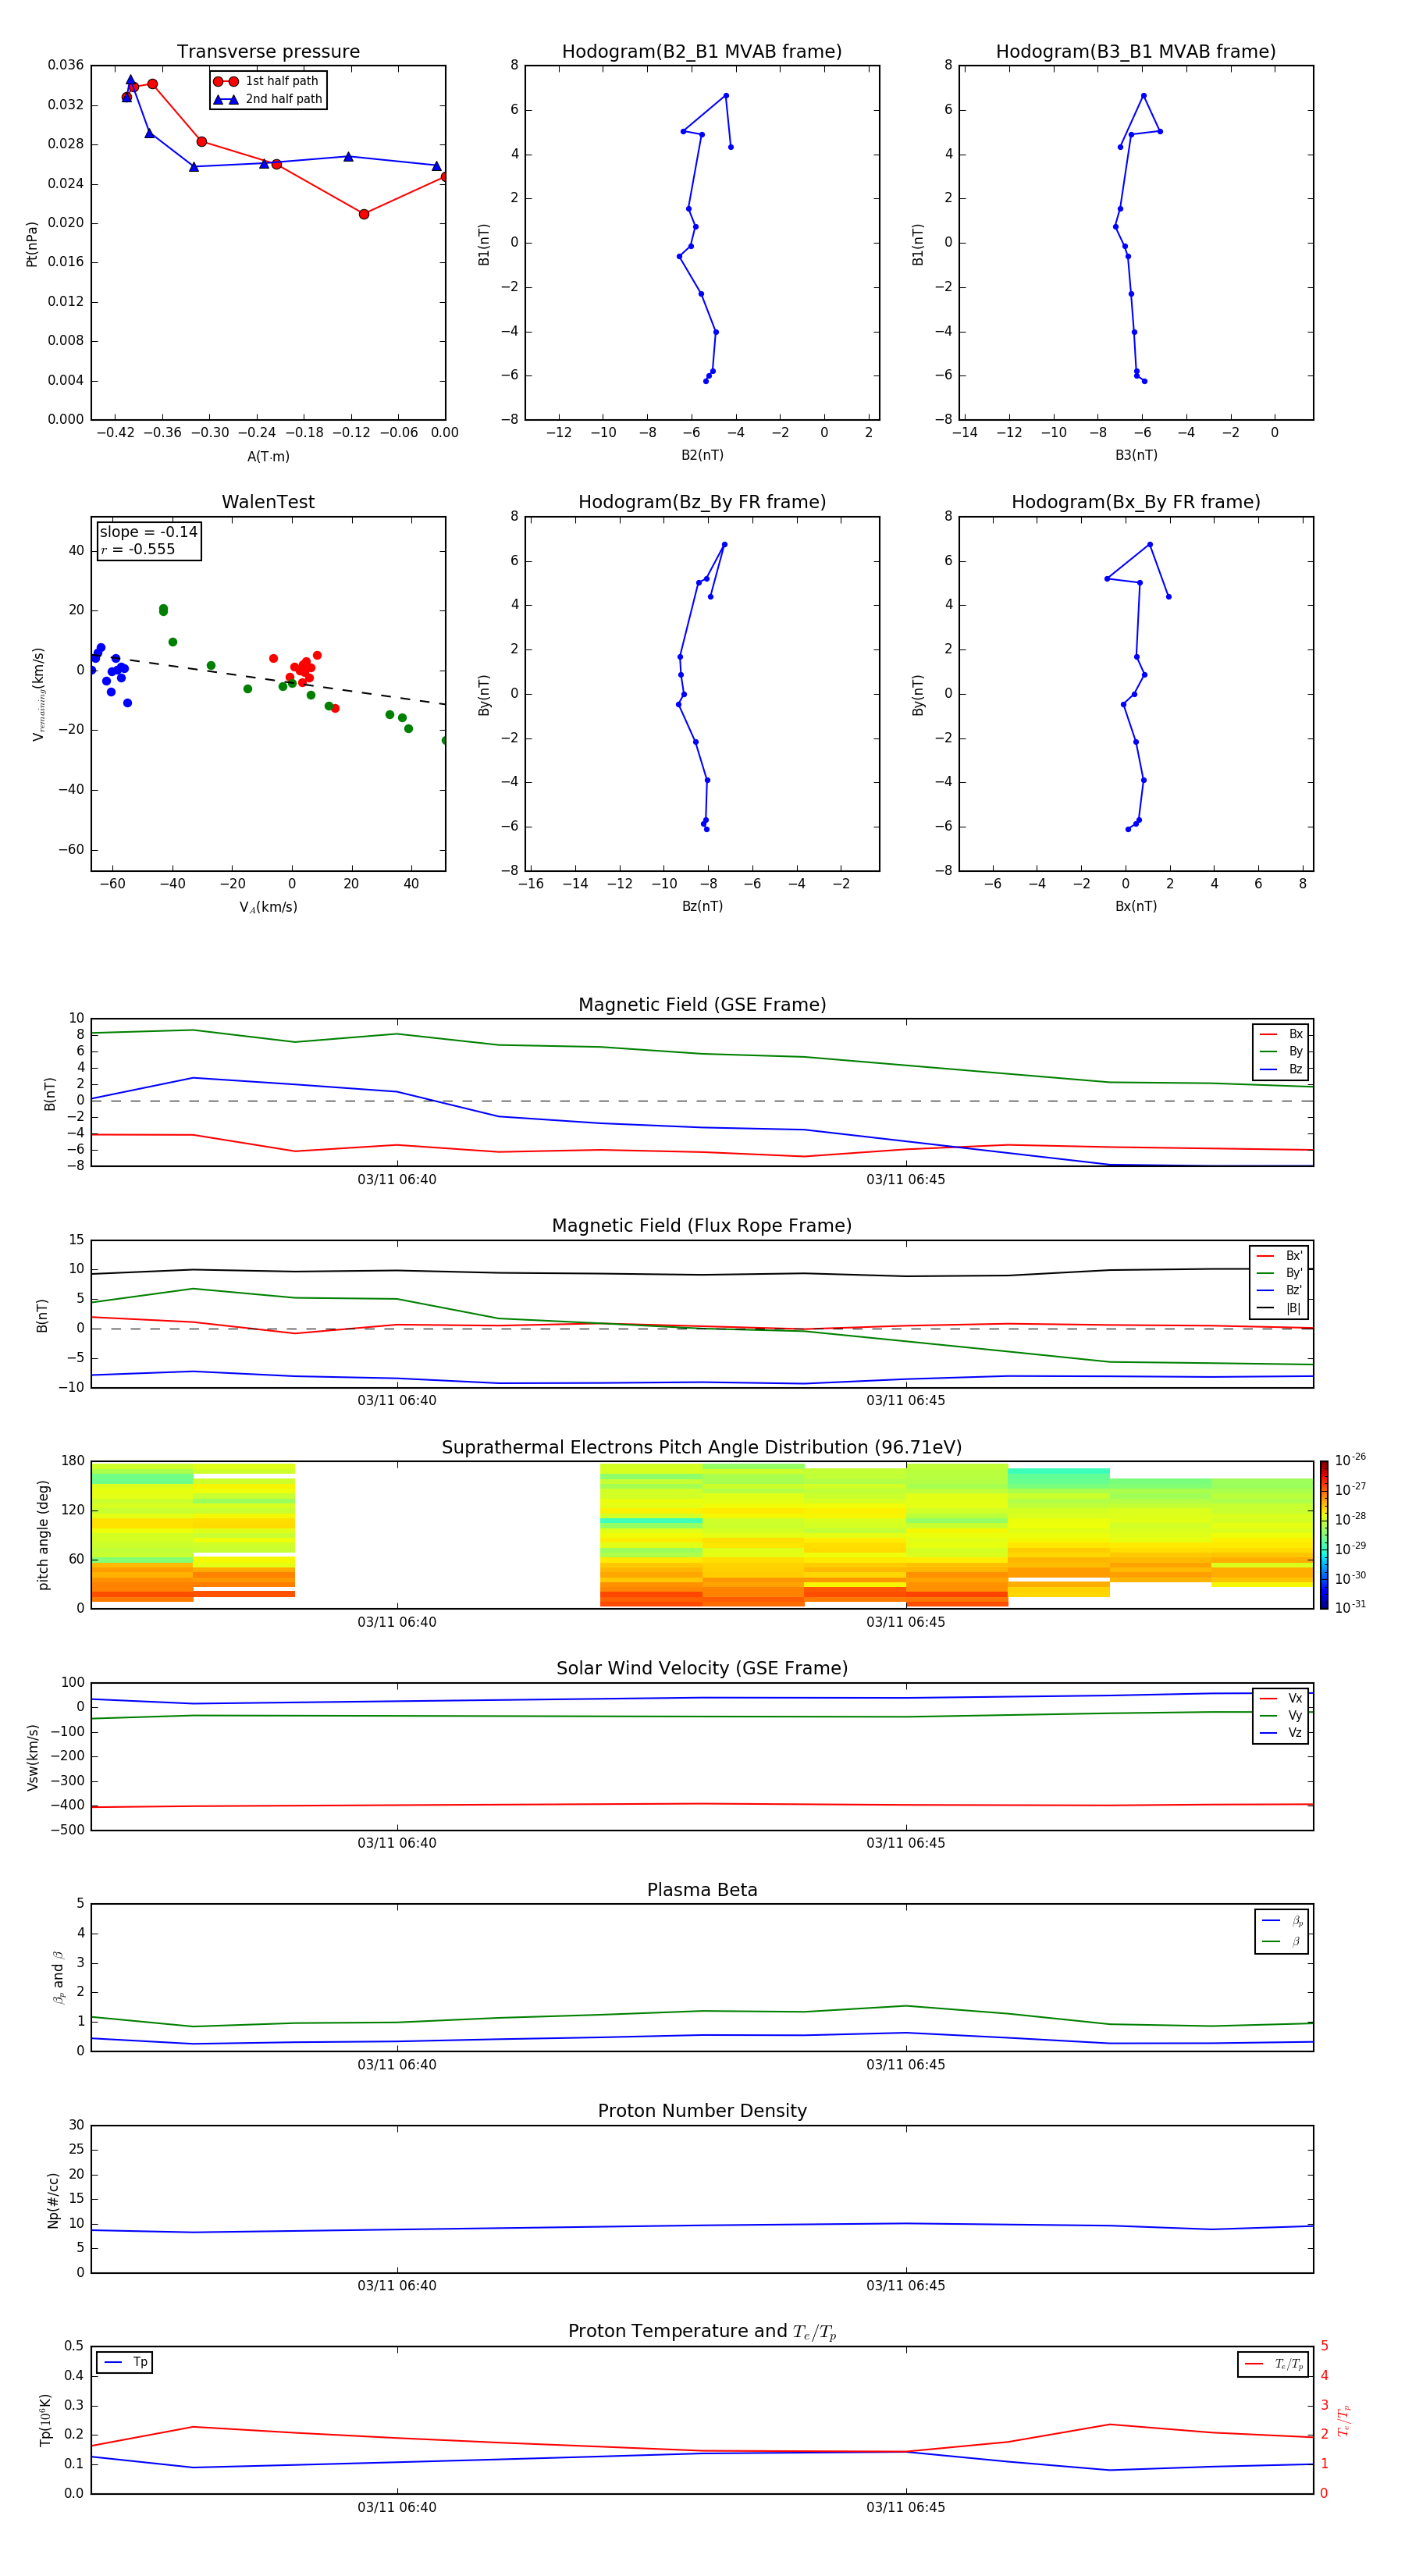Click the "pitch angle (deg)" axis label
The width and height of the screenshot is (1405, 2576).
[x=43, y=1535]
